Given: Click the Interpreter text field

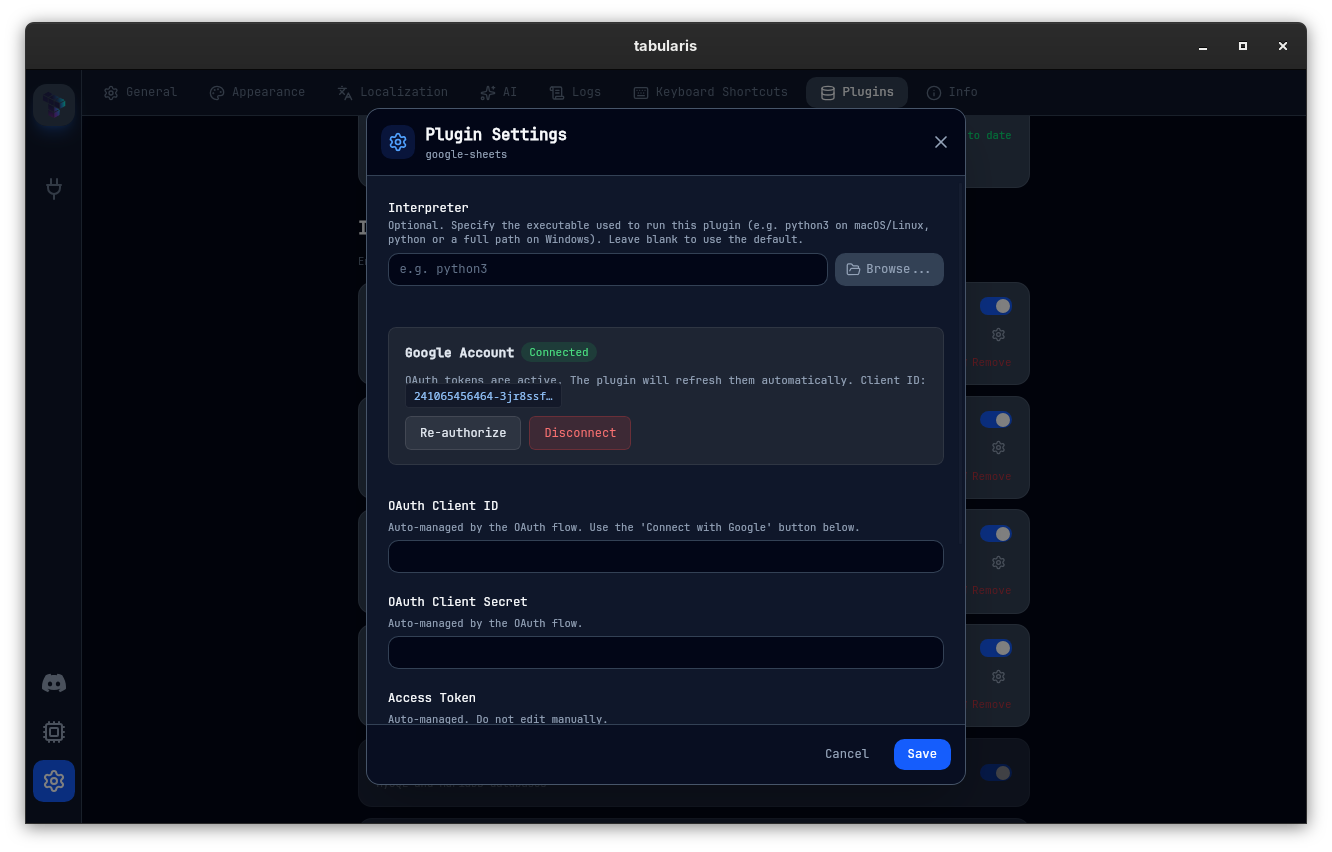Looking at the screenshot, I should (x=607, y=269).
